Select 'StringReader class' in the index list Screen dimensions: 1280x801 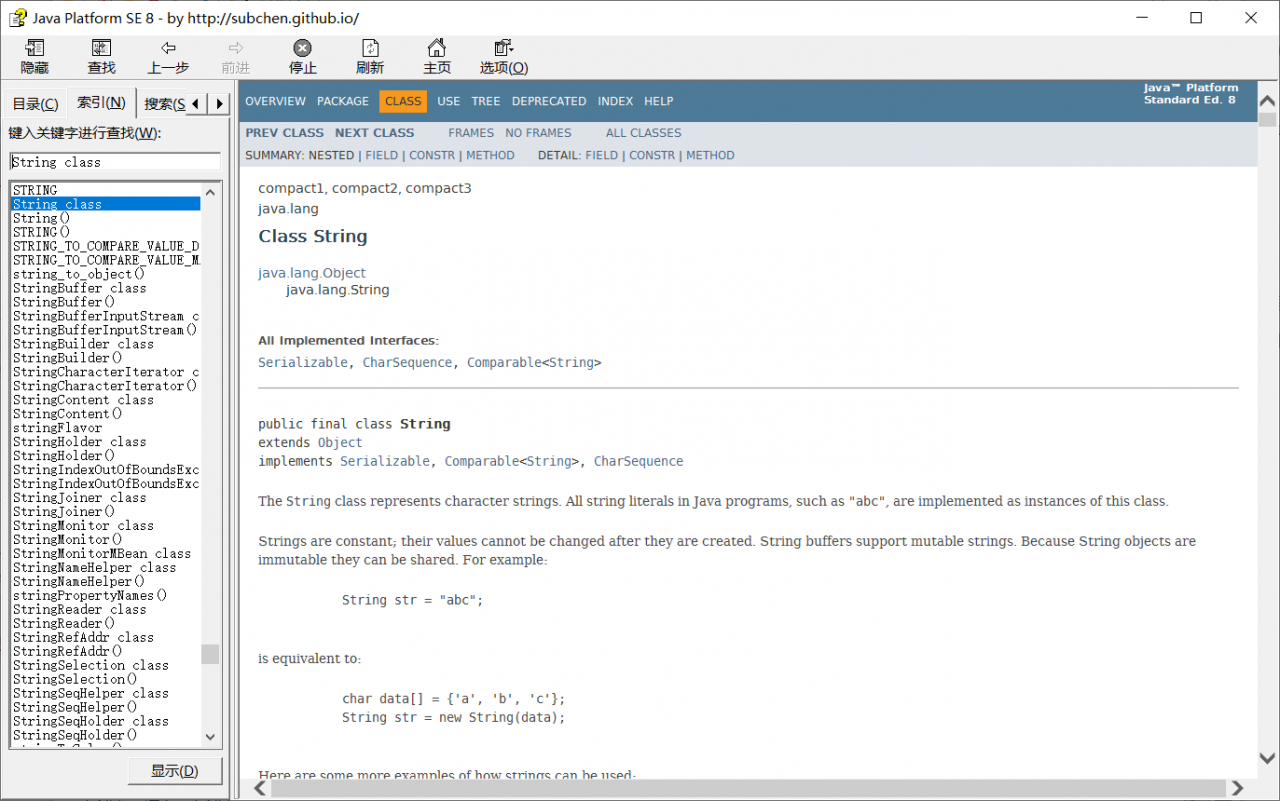click(80, 610)
